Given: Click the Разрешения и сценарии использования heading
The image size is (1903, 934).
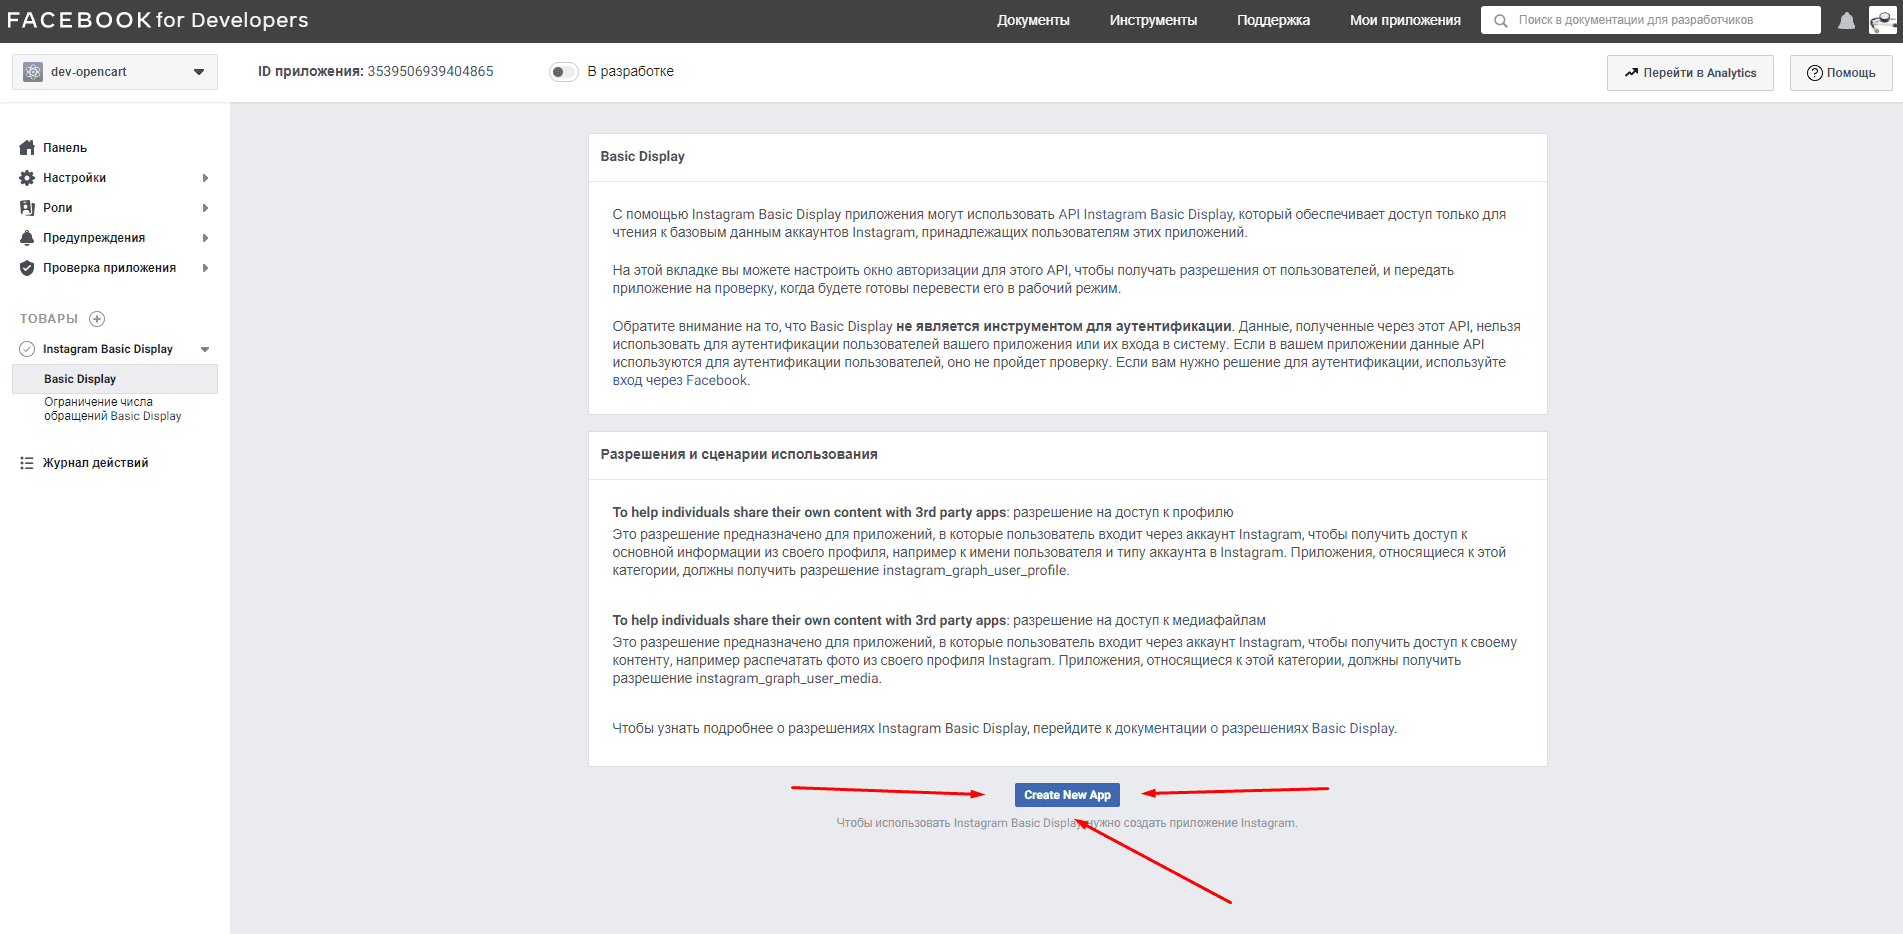Looking at the screenshot, I should (x=739, y=455).
